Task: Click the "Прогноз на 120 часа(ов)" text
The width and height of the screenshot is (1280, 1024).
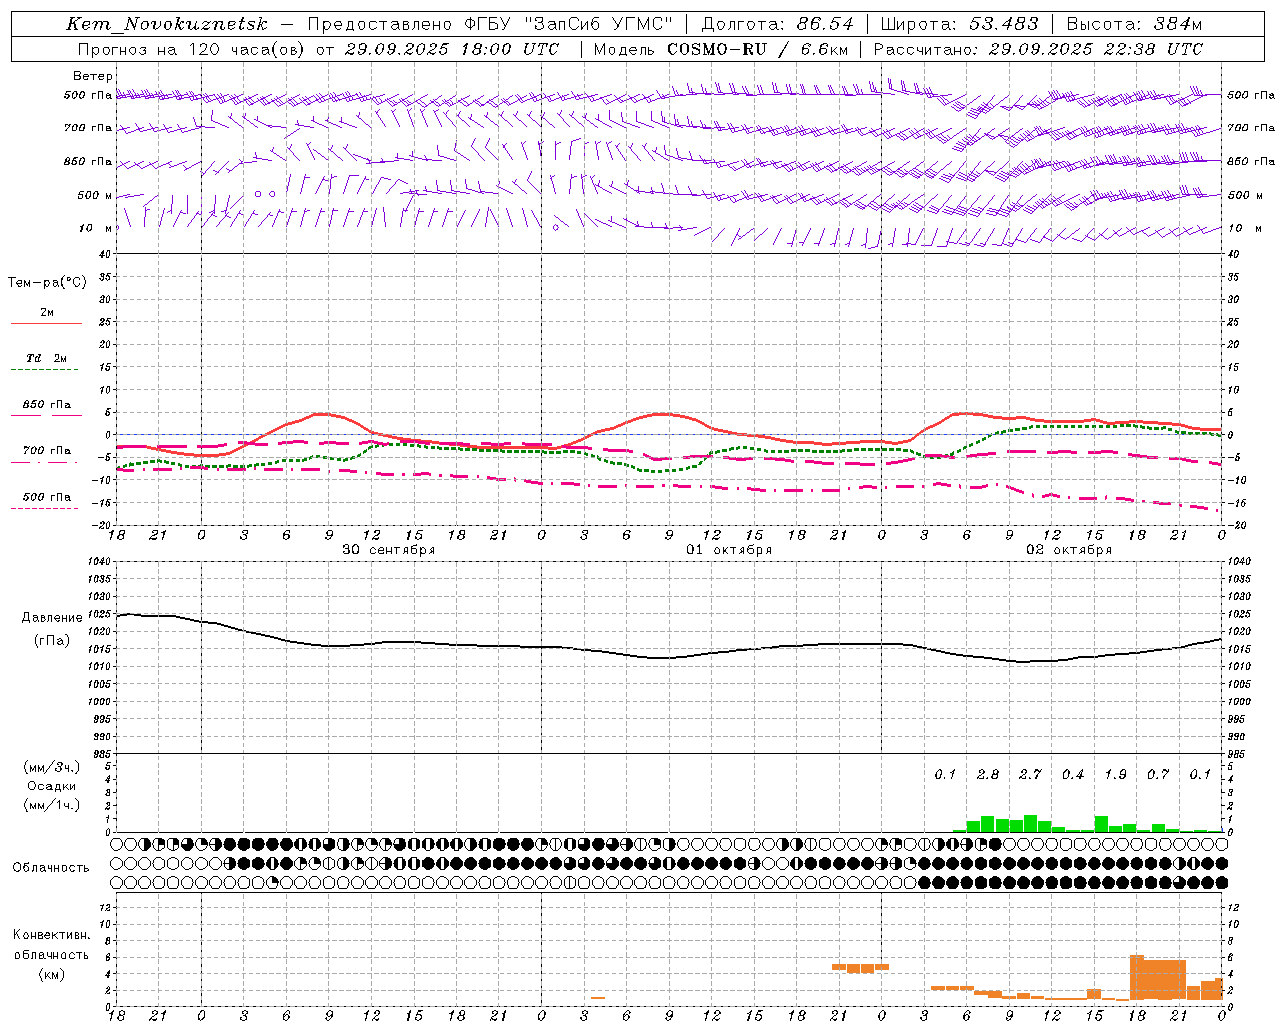Action: pos(192,49)
